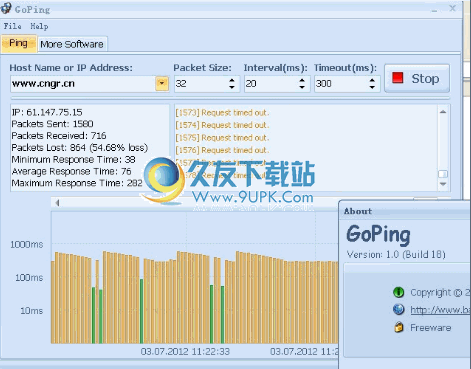Close the GoPing window
The image size is (471, 369).
click(452, 8)
